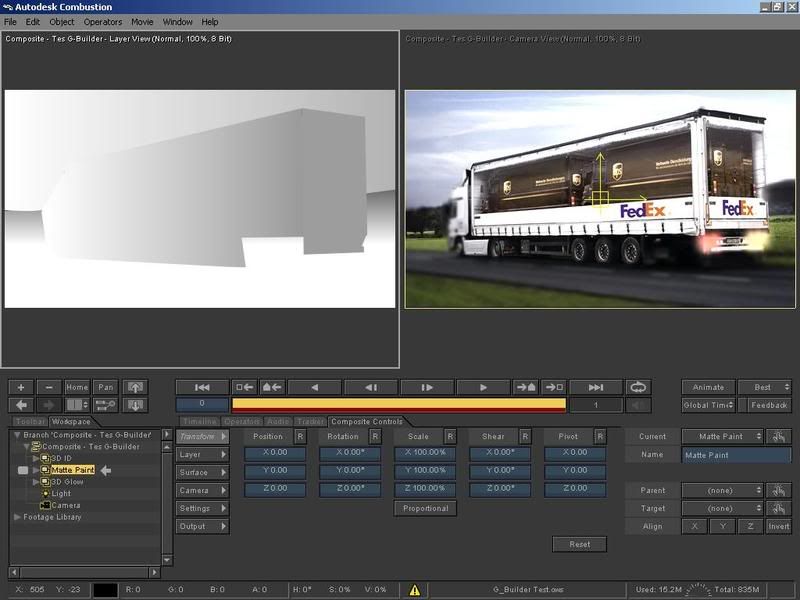Step forward one frame
The image size is (800, 600).
(427, 387)
